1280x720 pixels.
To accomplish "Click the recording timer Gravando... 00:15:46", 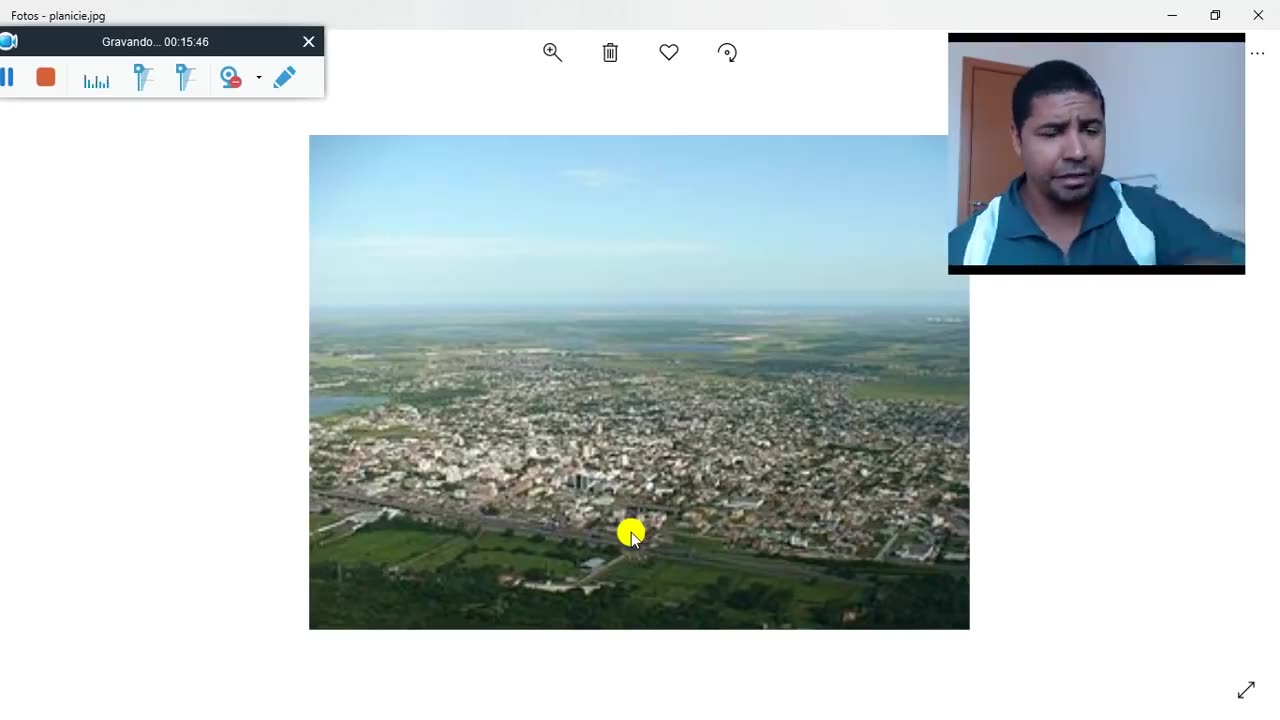I will pyautogui.click(x=155, y=42).
